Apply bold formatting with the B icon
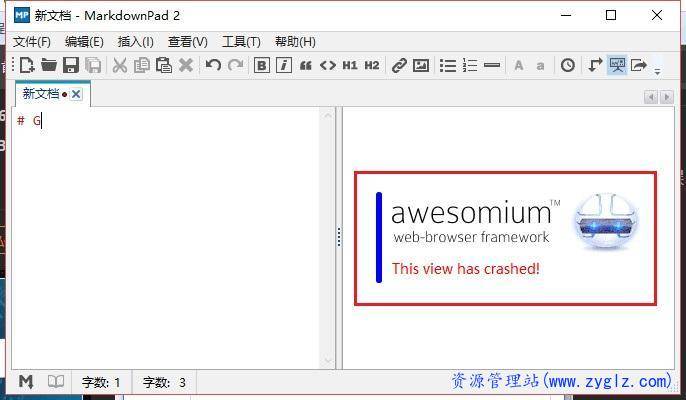686x400 pixels. click(262, 66)
